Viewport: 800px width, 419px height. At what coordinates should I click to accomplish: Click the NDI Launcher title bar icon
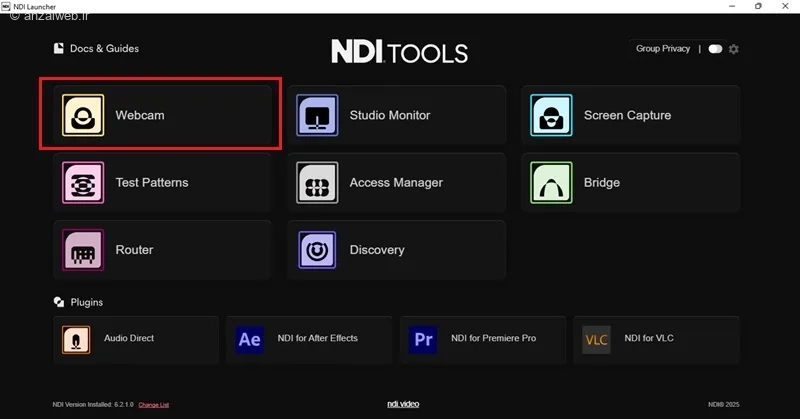[x=6, y=6]
